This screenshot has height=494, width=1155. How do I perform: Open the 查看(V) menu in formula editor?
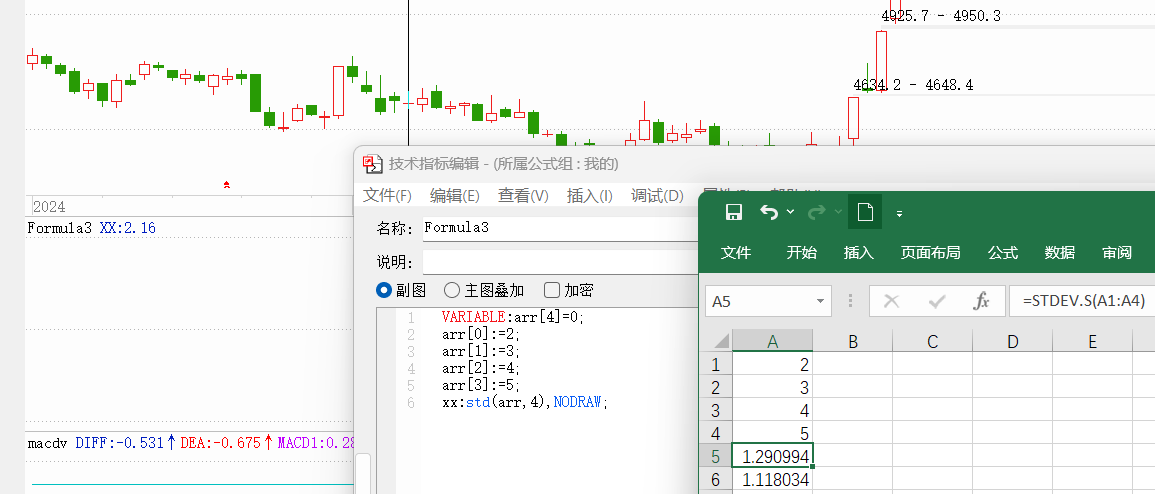(x=523, y=196)
